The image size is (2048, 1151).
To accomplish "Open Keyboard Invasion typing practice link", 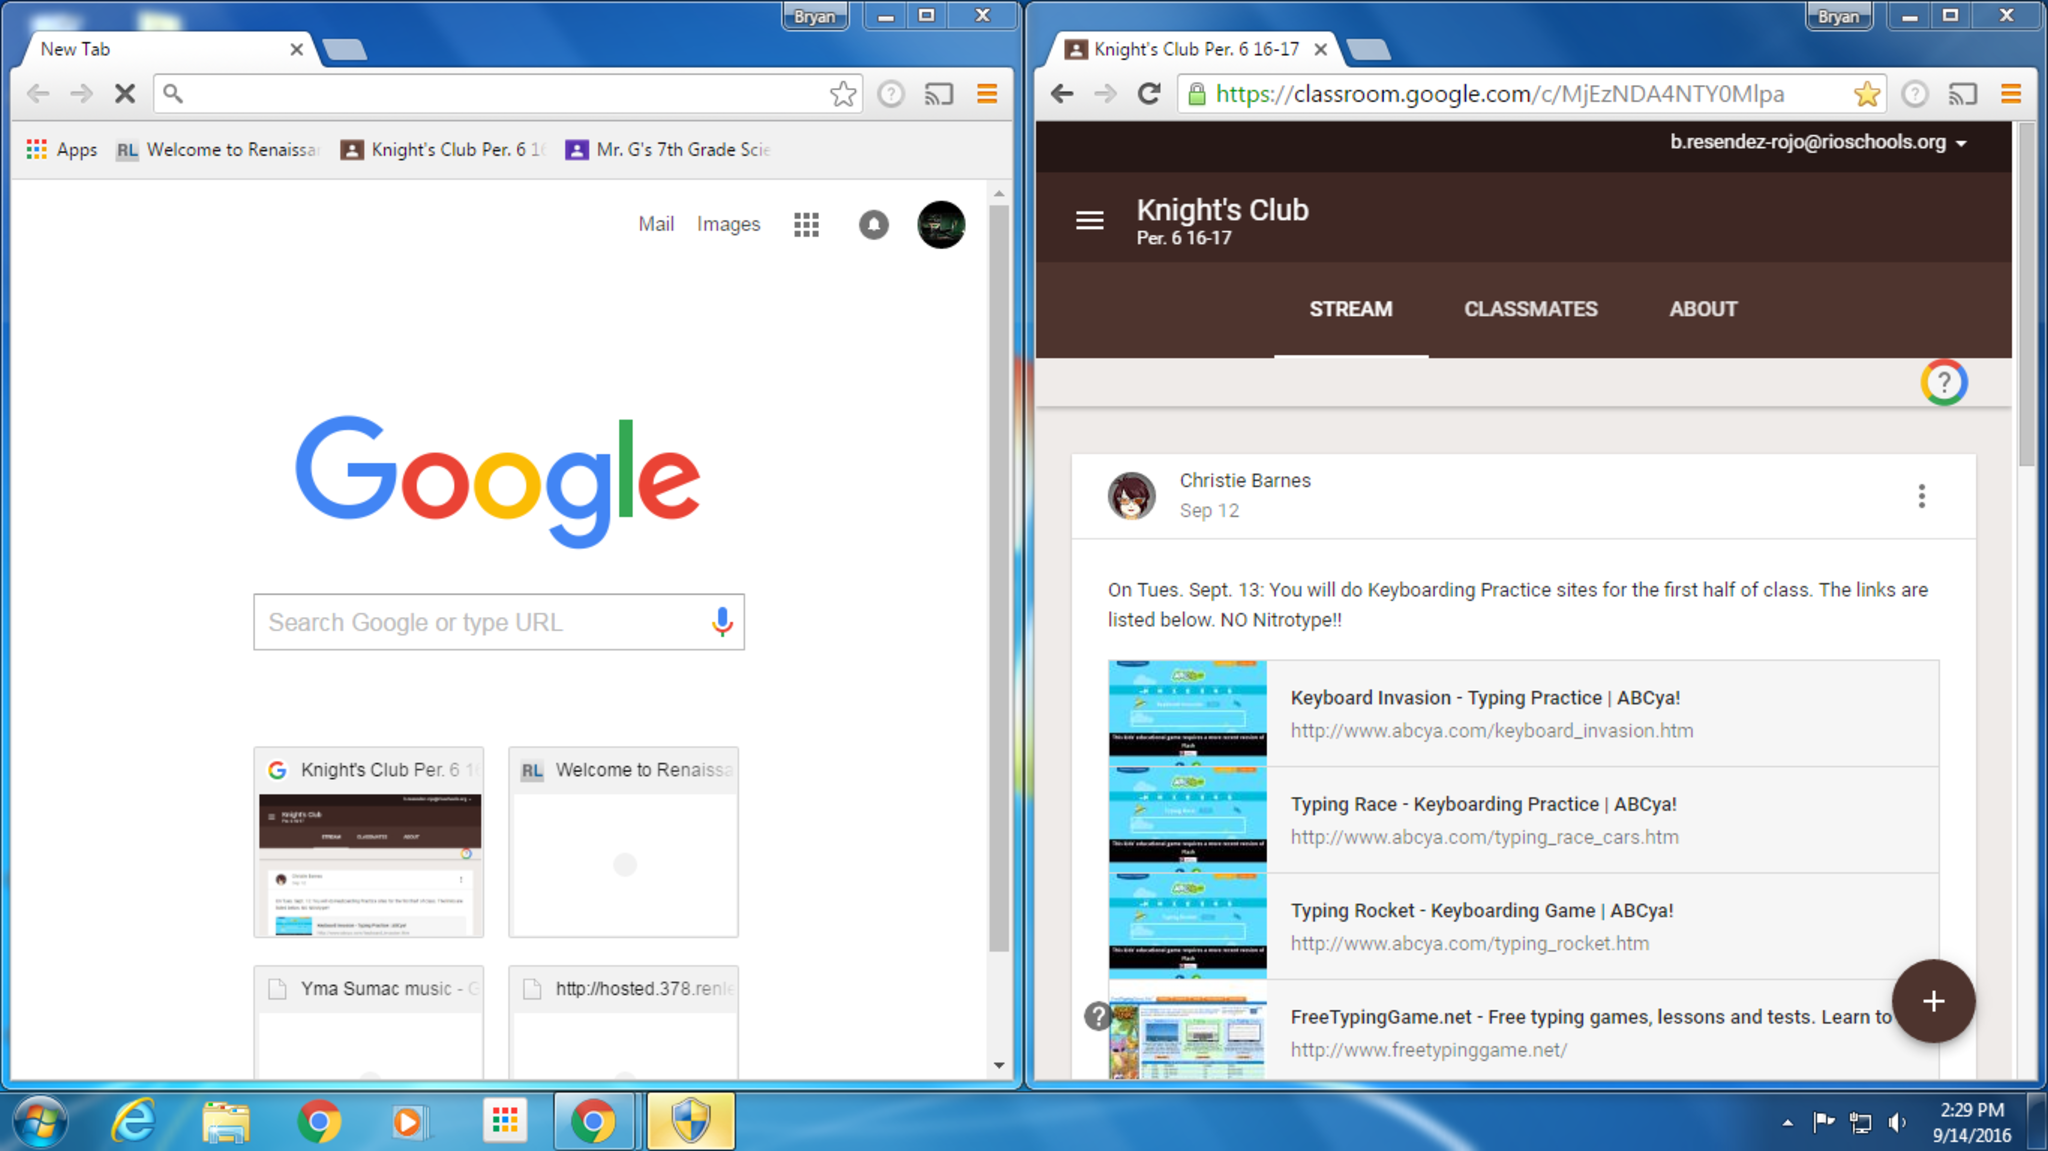I will tap(1484, 698).
